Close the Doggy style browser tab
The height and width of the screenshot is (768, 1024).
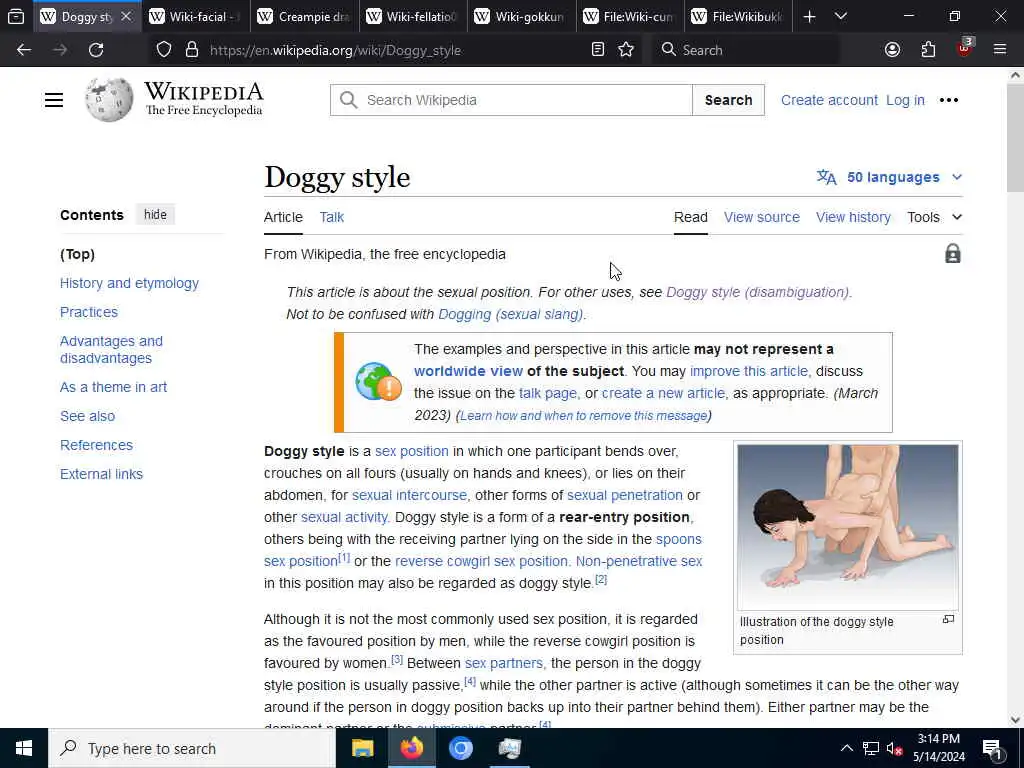pyautogui.click(x=127, y=16)
